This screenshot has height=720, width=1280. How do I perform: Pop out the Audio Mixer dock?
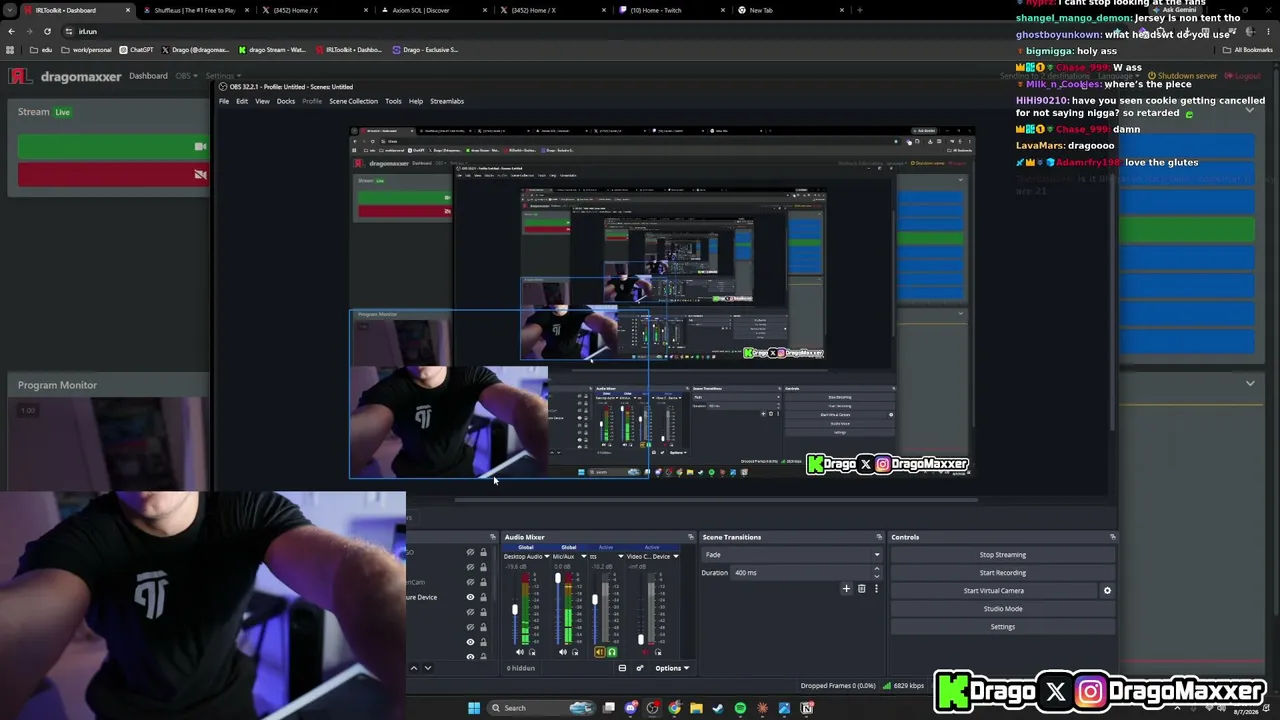(x=690, y=537)
